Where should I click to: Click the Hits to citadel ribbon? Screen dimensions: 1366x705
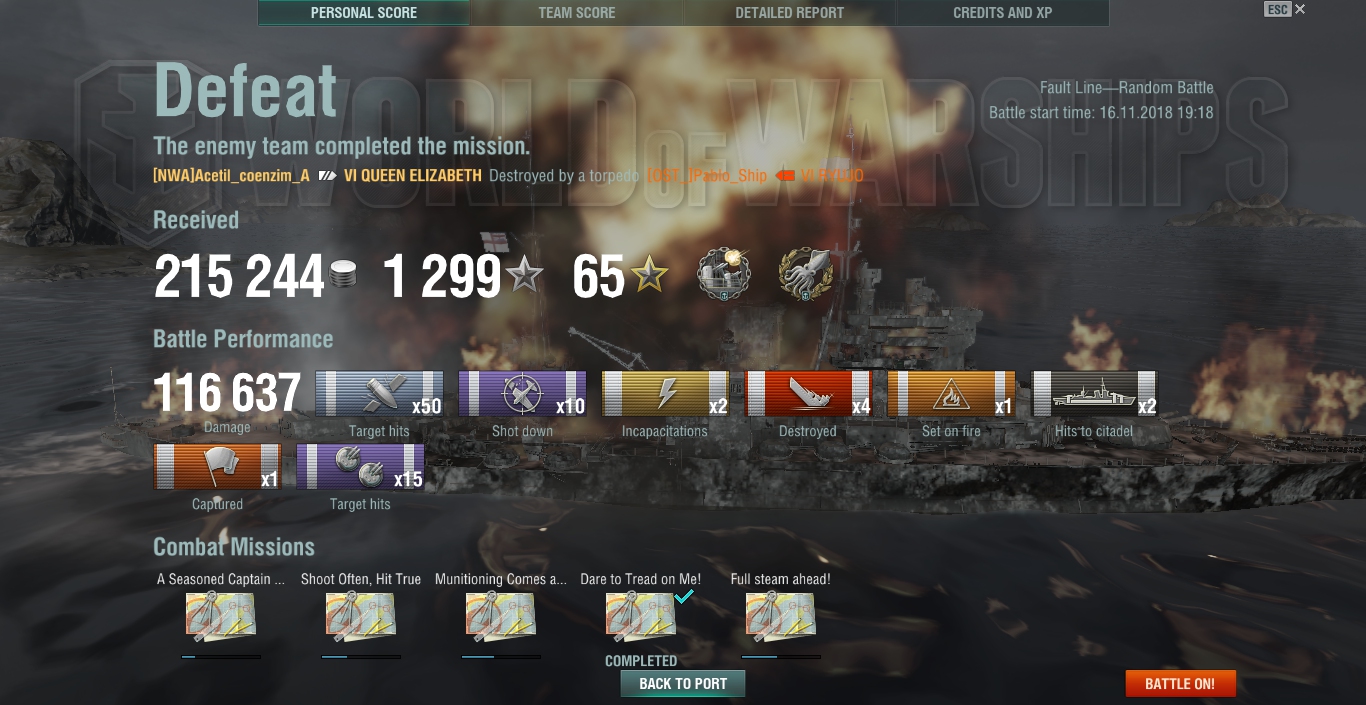(1094, 393)
